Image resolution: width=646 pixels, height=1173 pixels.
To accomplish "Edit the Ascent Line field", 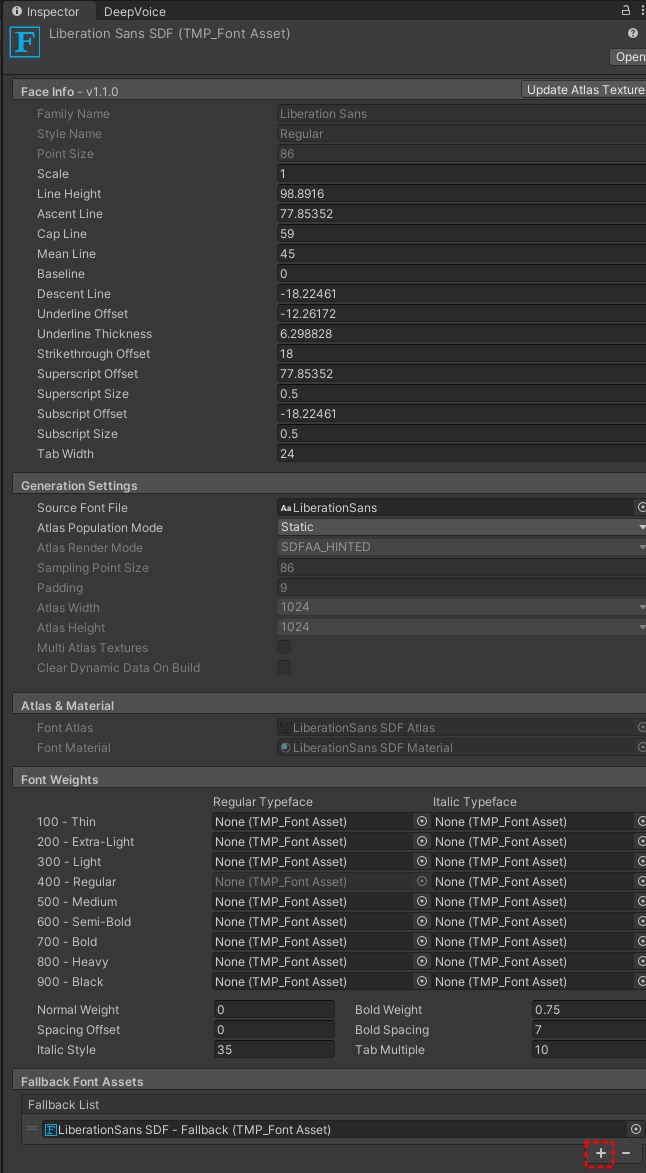I will pyautogui.click(x=461, y=214).
